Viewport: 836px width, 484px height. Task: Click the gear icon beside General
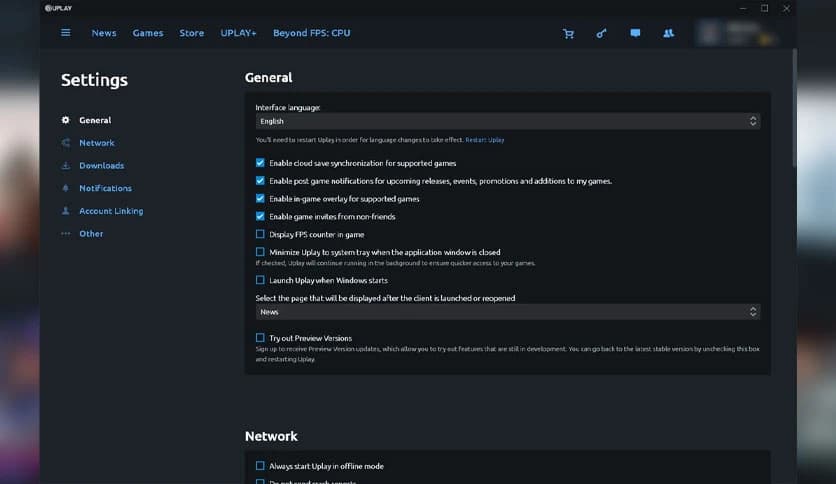click(x=66, y=120)
